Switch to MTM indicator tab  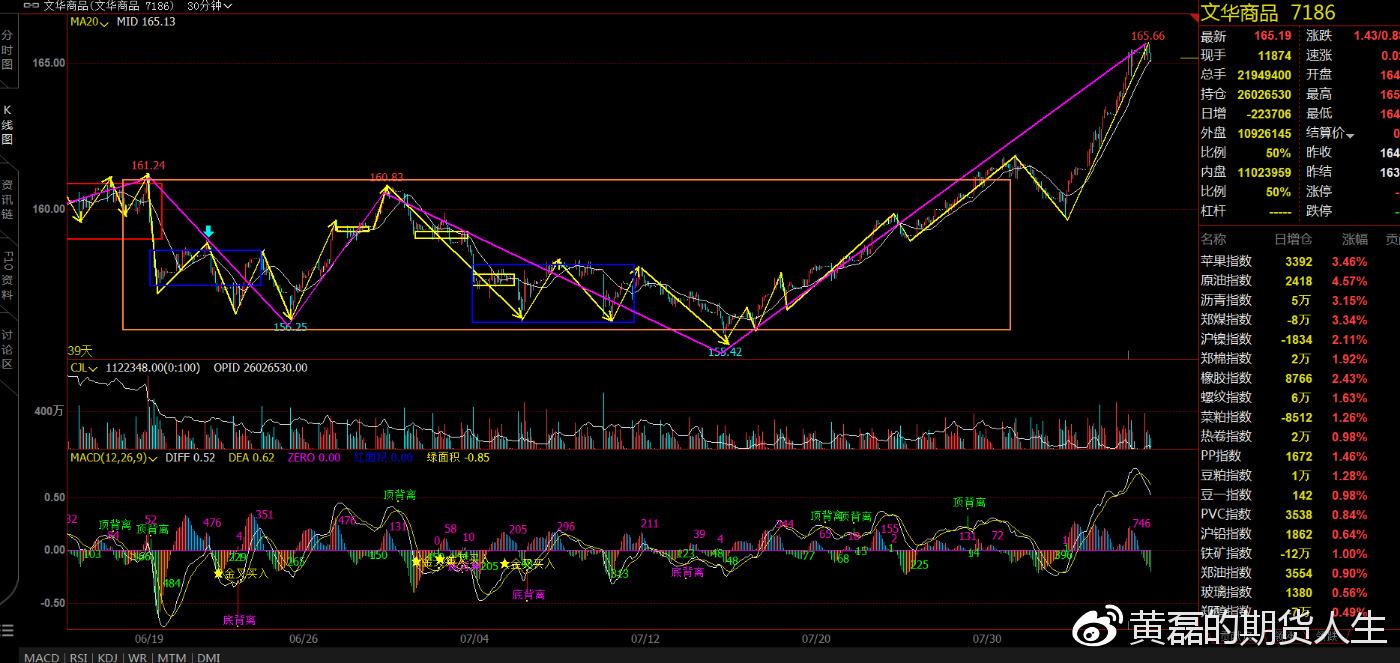pyautogui.click(x=171, y=657)
